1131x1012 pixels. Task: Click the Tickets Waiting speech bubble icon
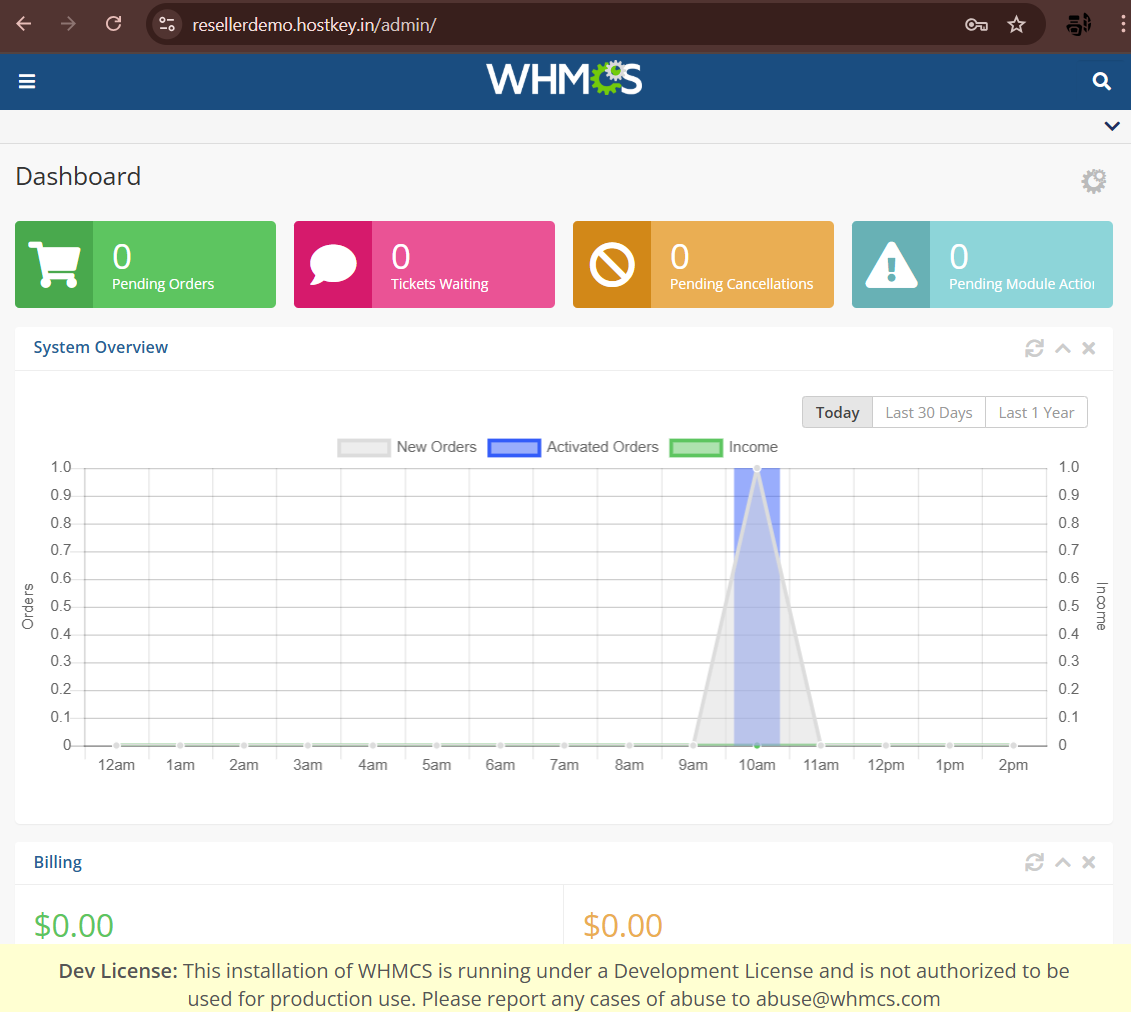[333, 264]
